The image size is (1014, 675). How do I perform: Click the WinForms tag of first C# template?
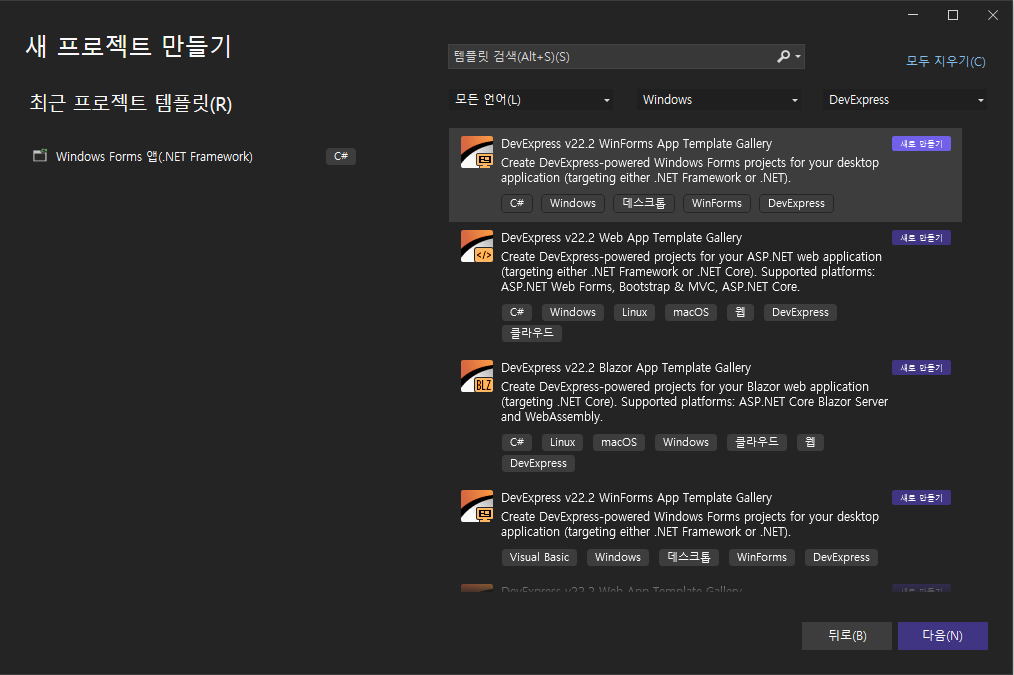point(717,203)
